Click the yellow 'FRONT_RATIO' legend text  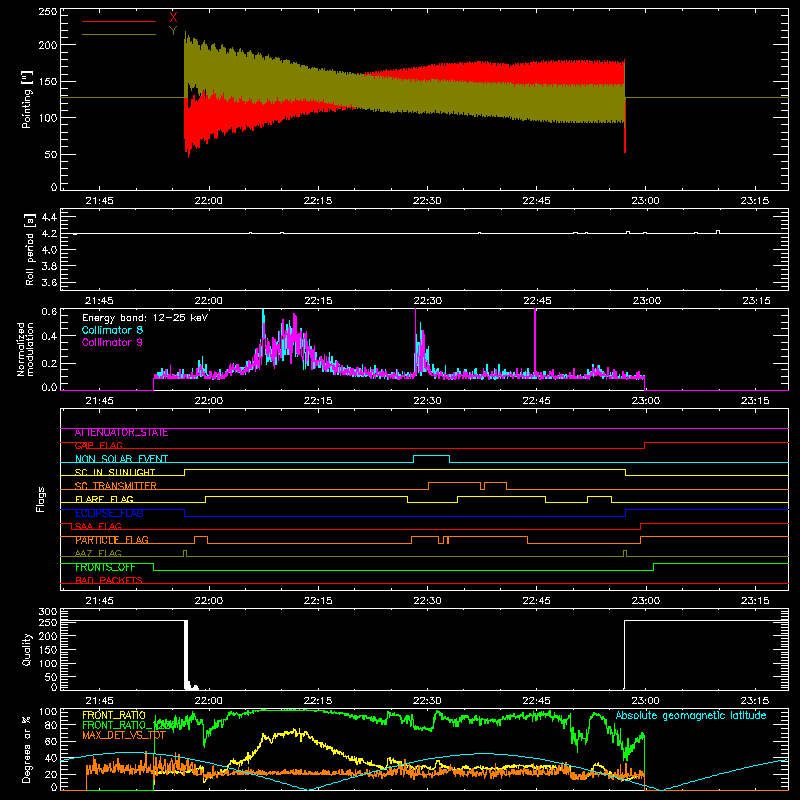pos(114,715)
